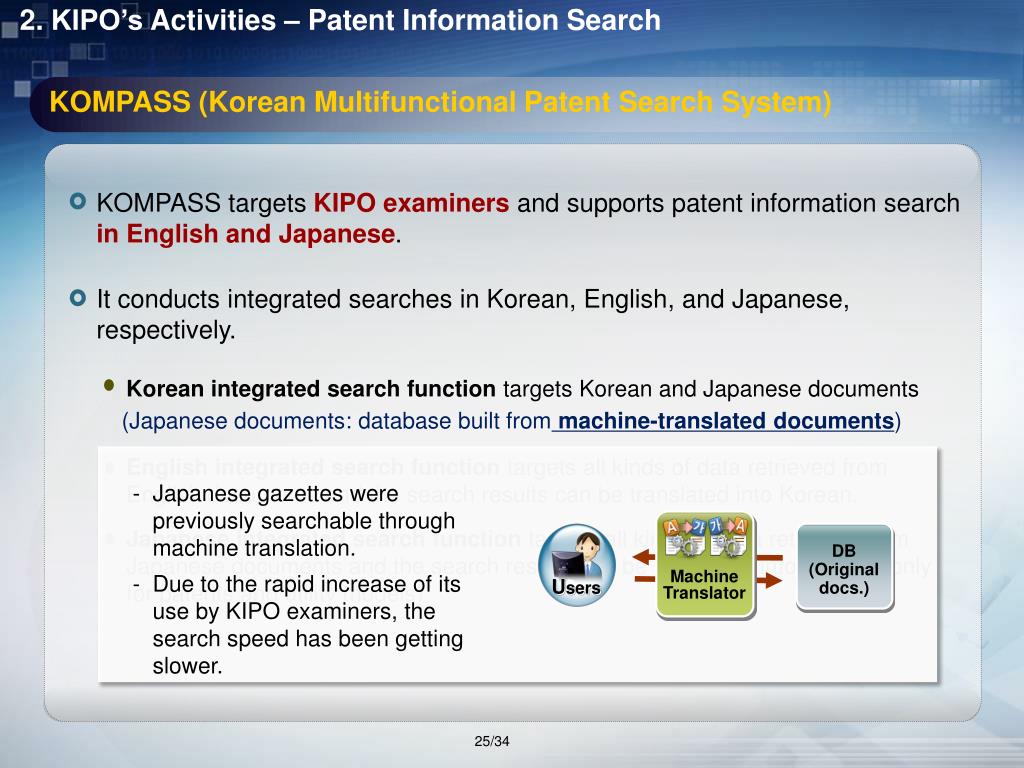Select the yellow KOMPASS heading banner
Screen dimensions: 1024x768
tap(440, 103)
